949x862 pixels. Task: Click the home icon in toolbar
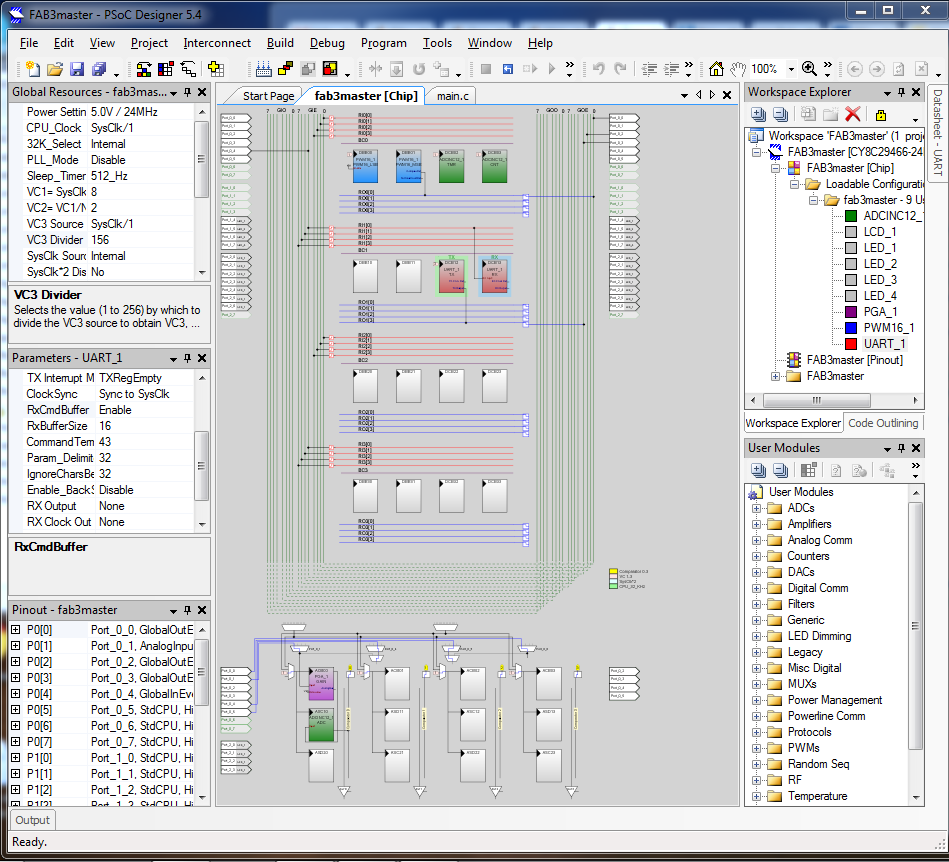[x=717, y=69]
